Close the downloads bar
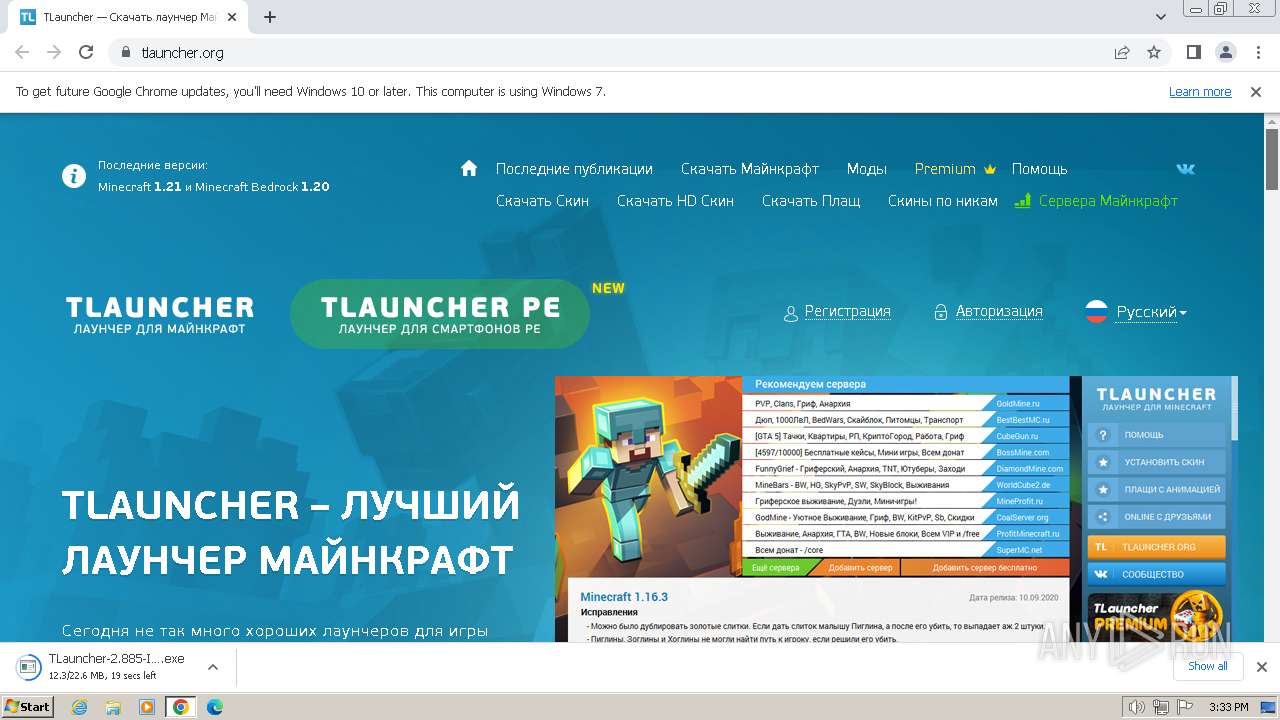The height and width of the screenshot is (720, 1280). pos(1261,667)
